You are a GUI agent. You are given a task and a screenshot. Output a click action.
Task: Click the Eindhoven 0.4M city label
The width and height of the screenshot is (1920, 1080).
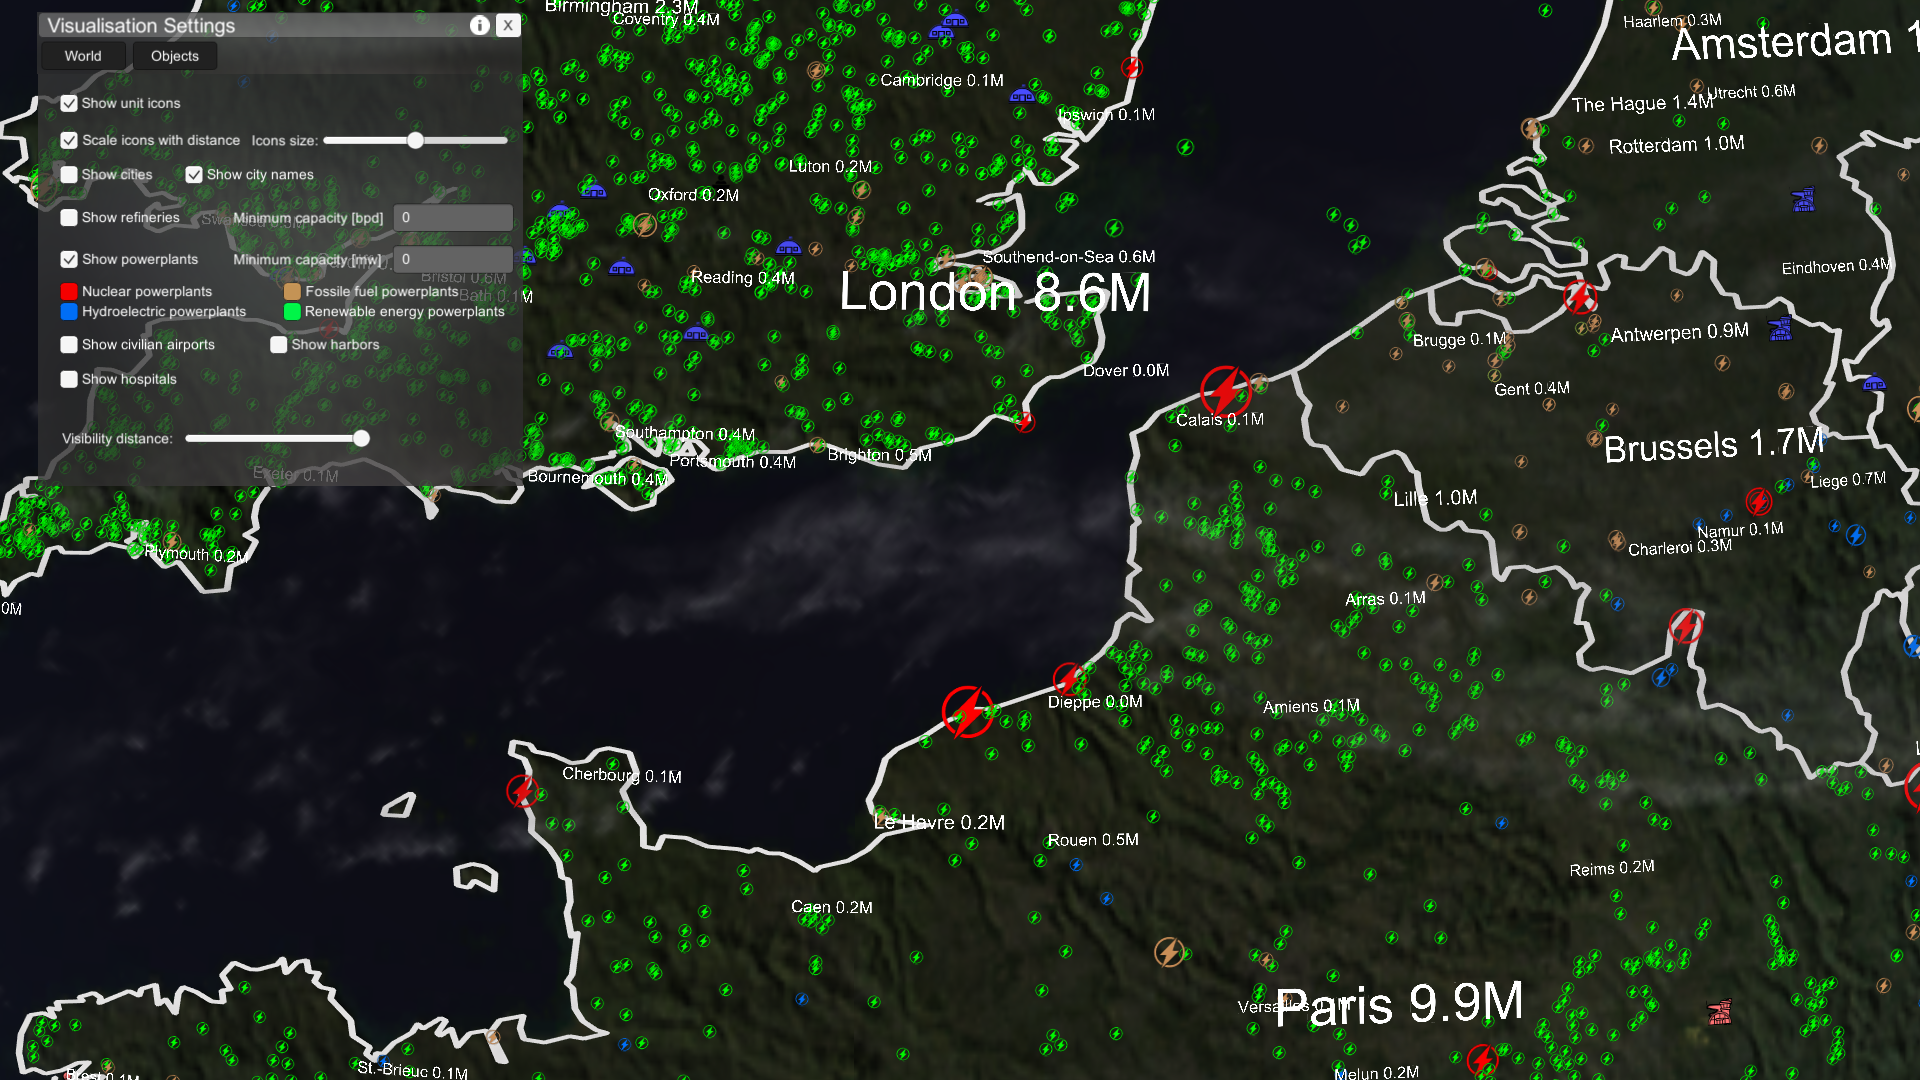1836,267
